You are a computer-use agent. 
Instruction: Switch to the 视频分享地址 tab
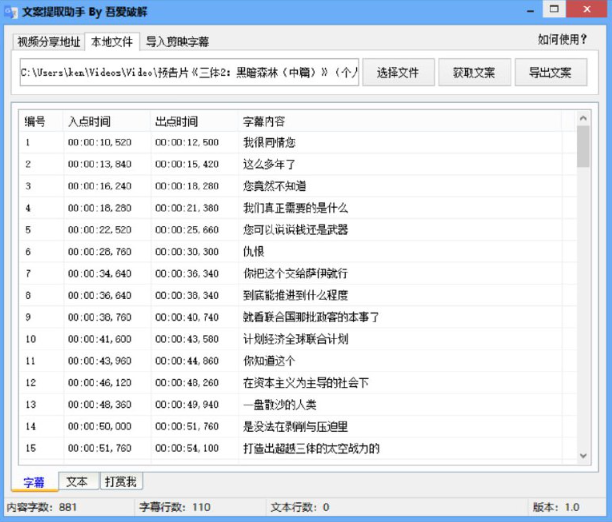coord(47,42)
